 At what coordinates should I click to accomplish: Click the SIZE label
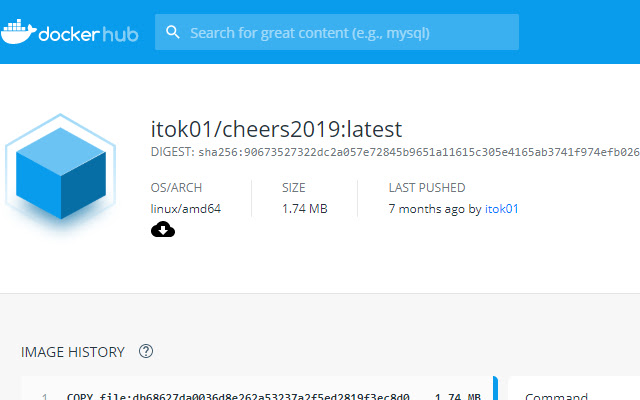click(x=293, y=188)
